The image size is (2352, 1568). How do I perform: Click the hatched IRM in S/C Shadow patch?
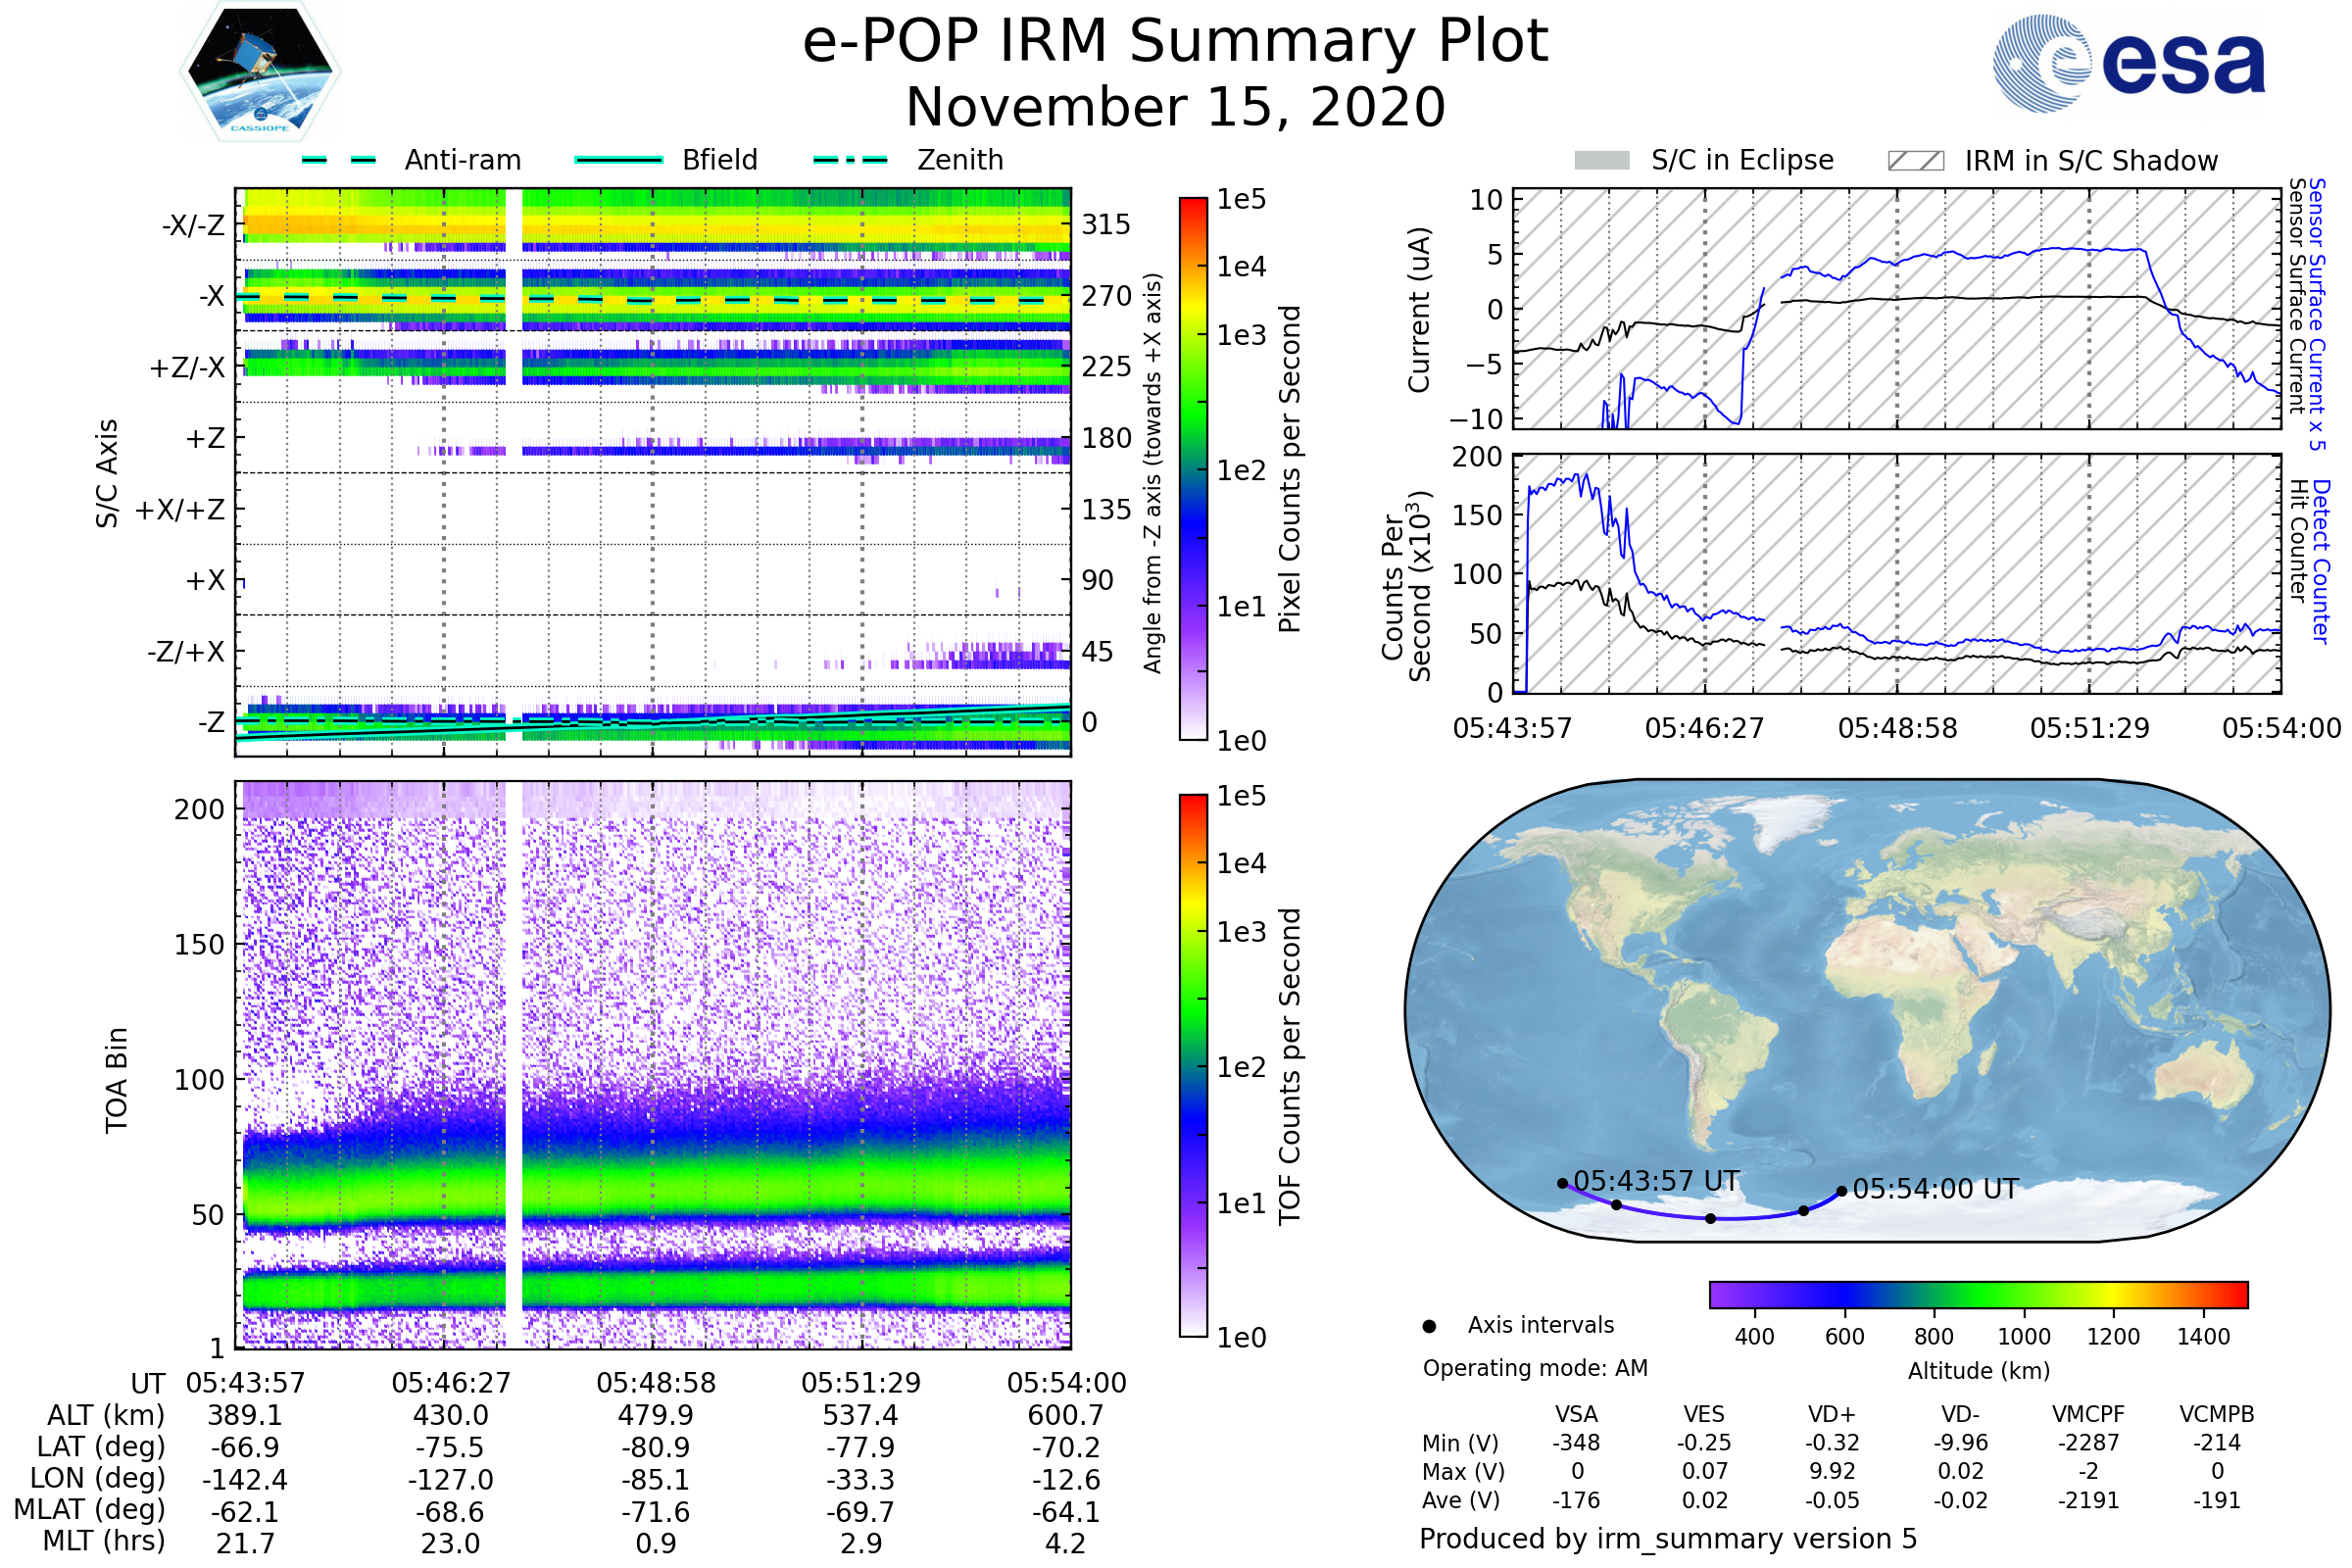click(1915, 161)
